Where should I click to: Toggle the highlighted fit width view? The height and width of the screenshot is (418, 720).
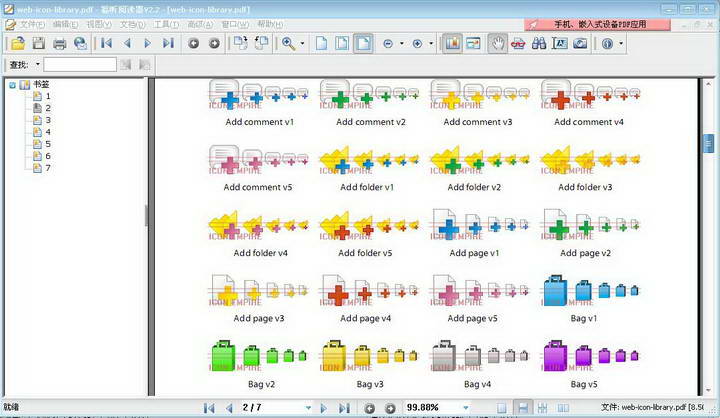tap(363, 44)
